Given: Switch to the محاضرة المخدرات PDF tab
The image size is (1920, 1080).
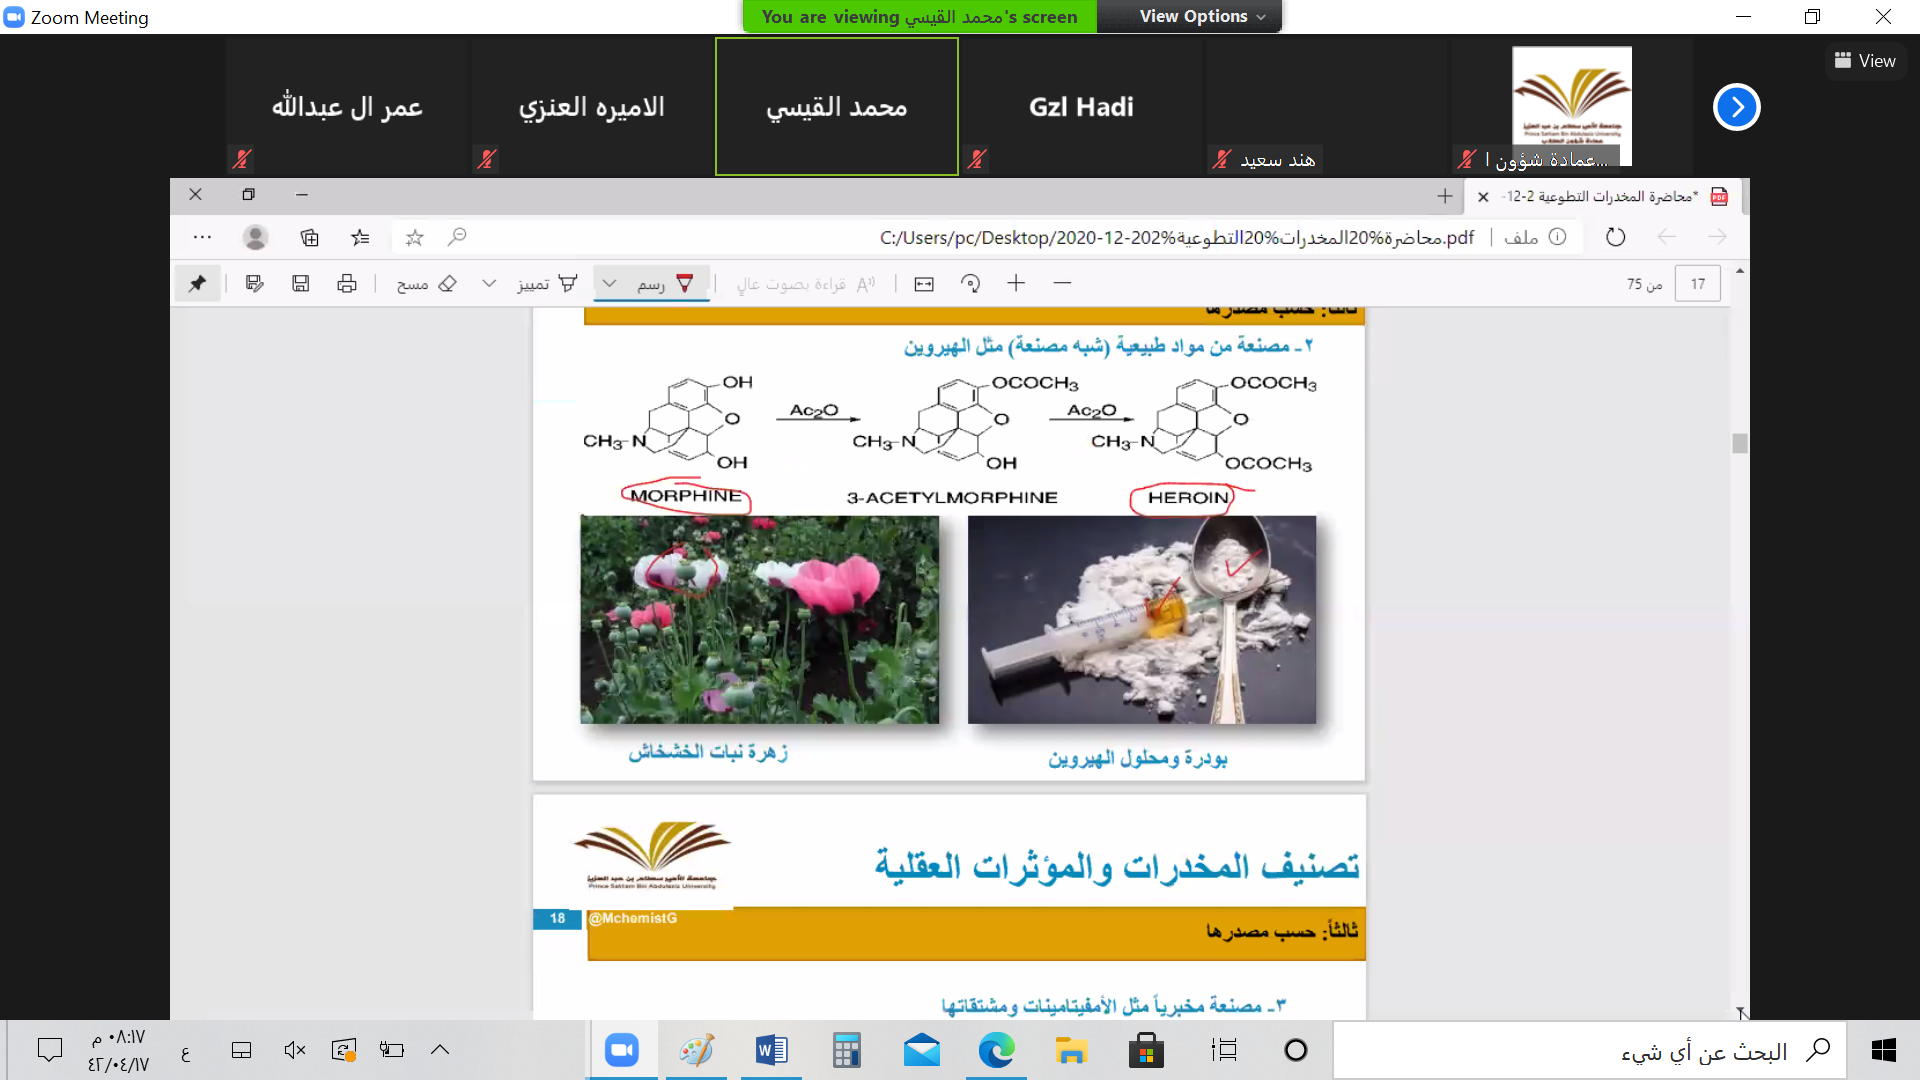Looking at the screenshot, I should 1600,196.
